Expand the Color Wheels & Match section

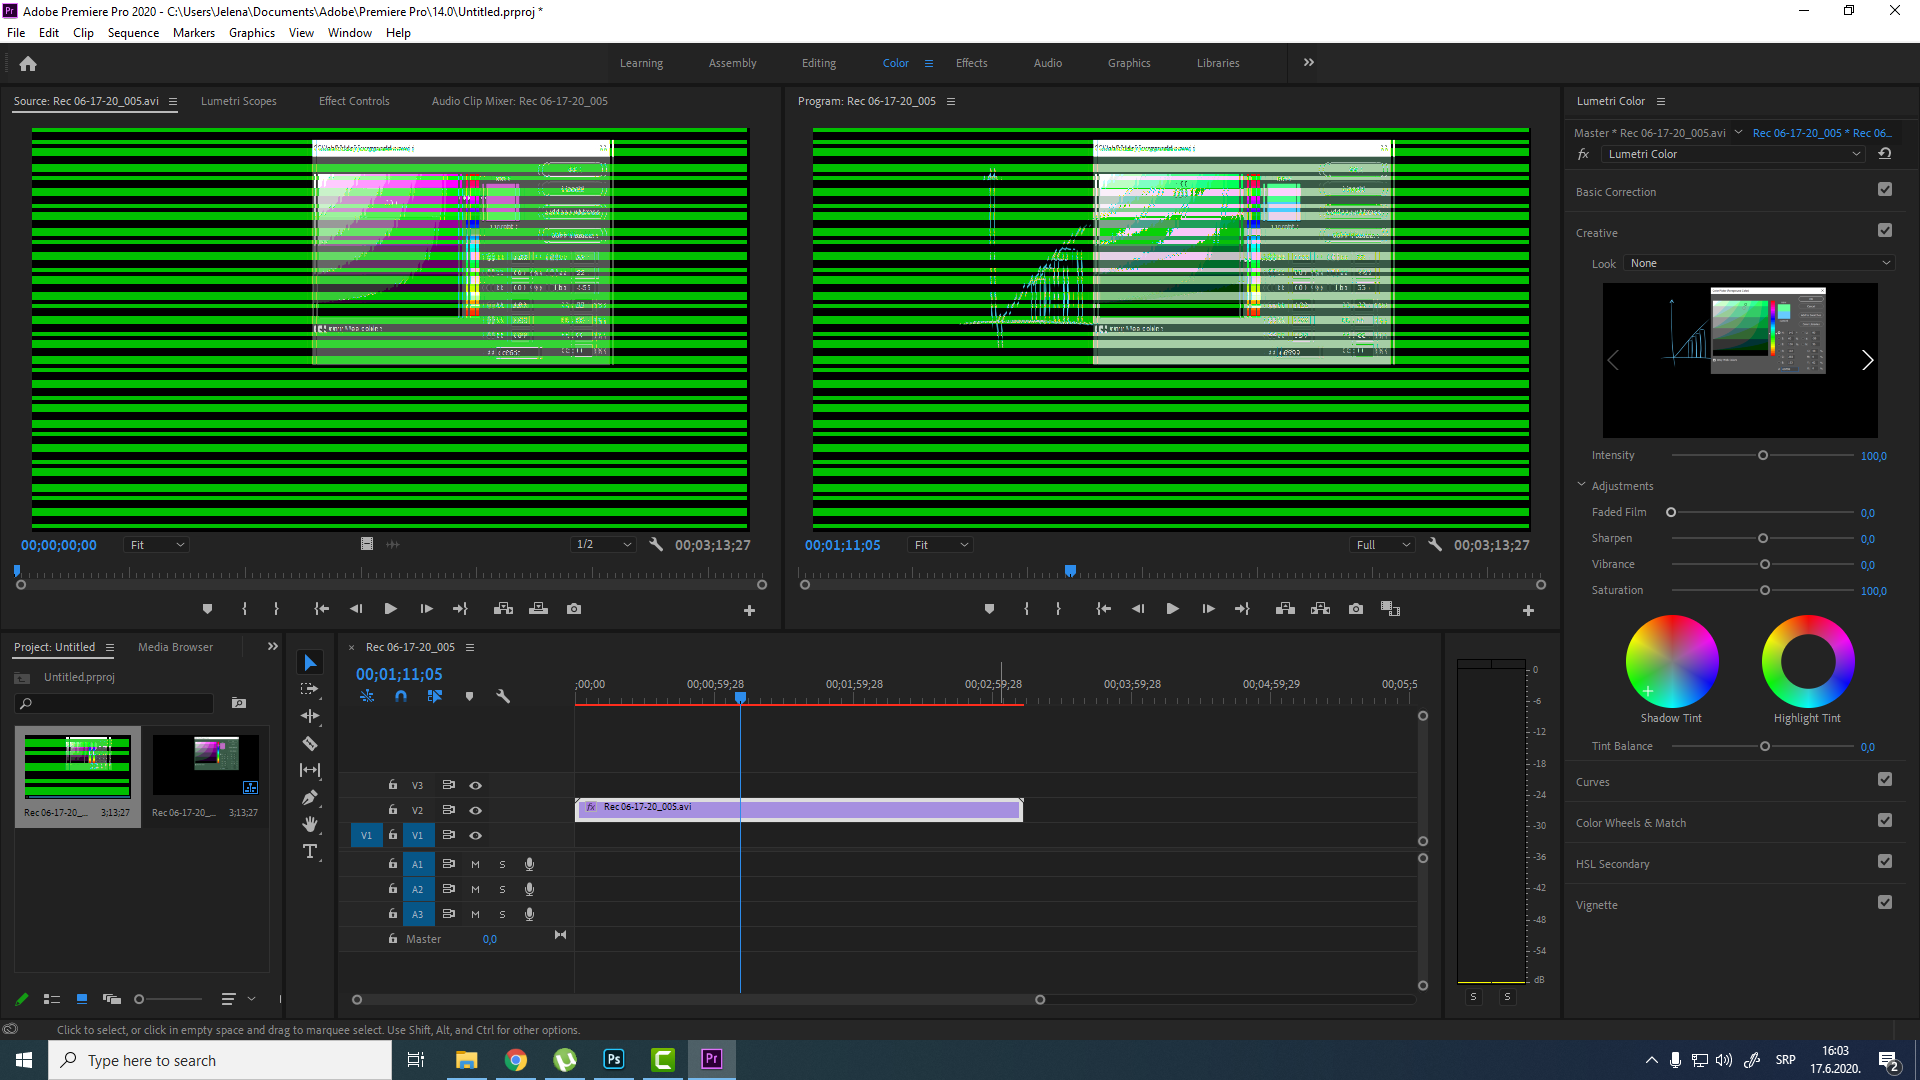(1631, 822)
